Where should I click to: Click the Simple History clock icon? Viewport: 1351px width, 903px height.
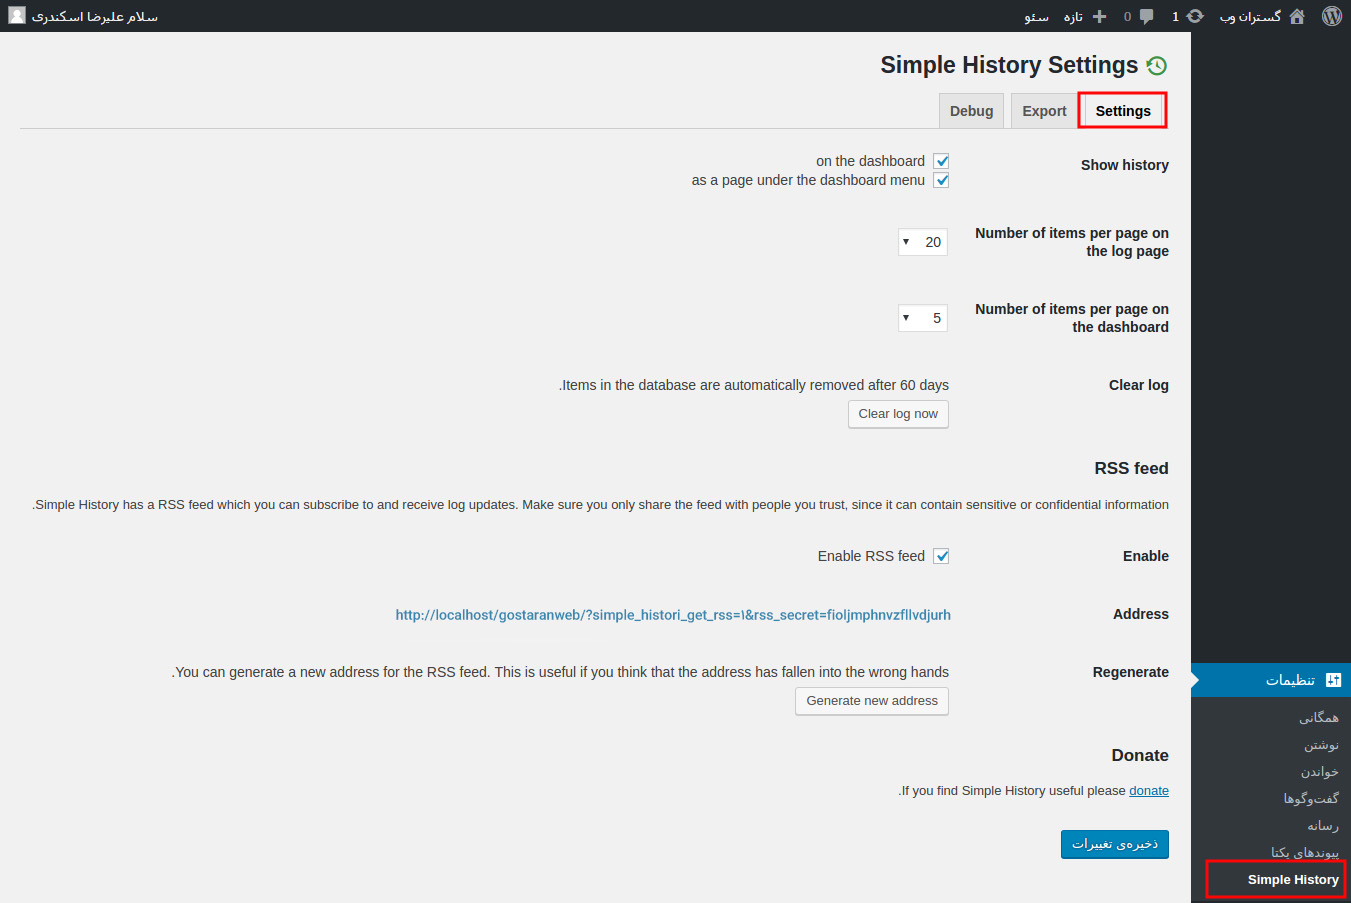(x=1157, y=66)
